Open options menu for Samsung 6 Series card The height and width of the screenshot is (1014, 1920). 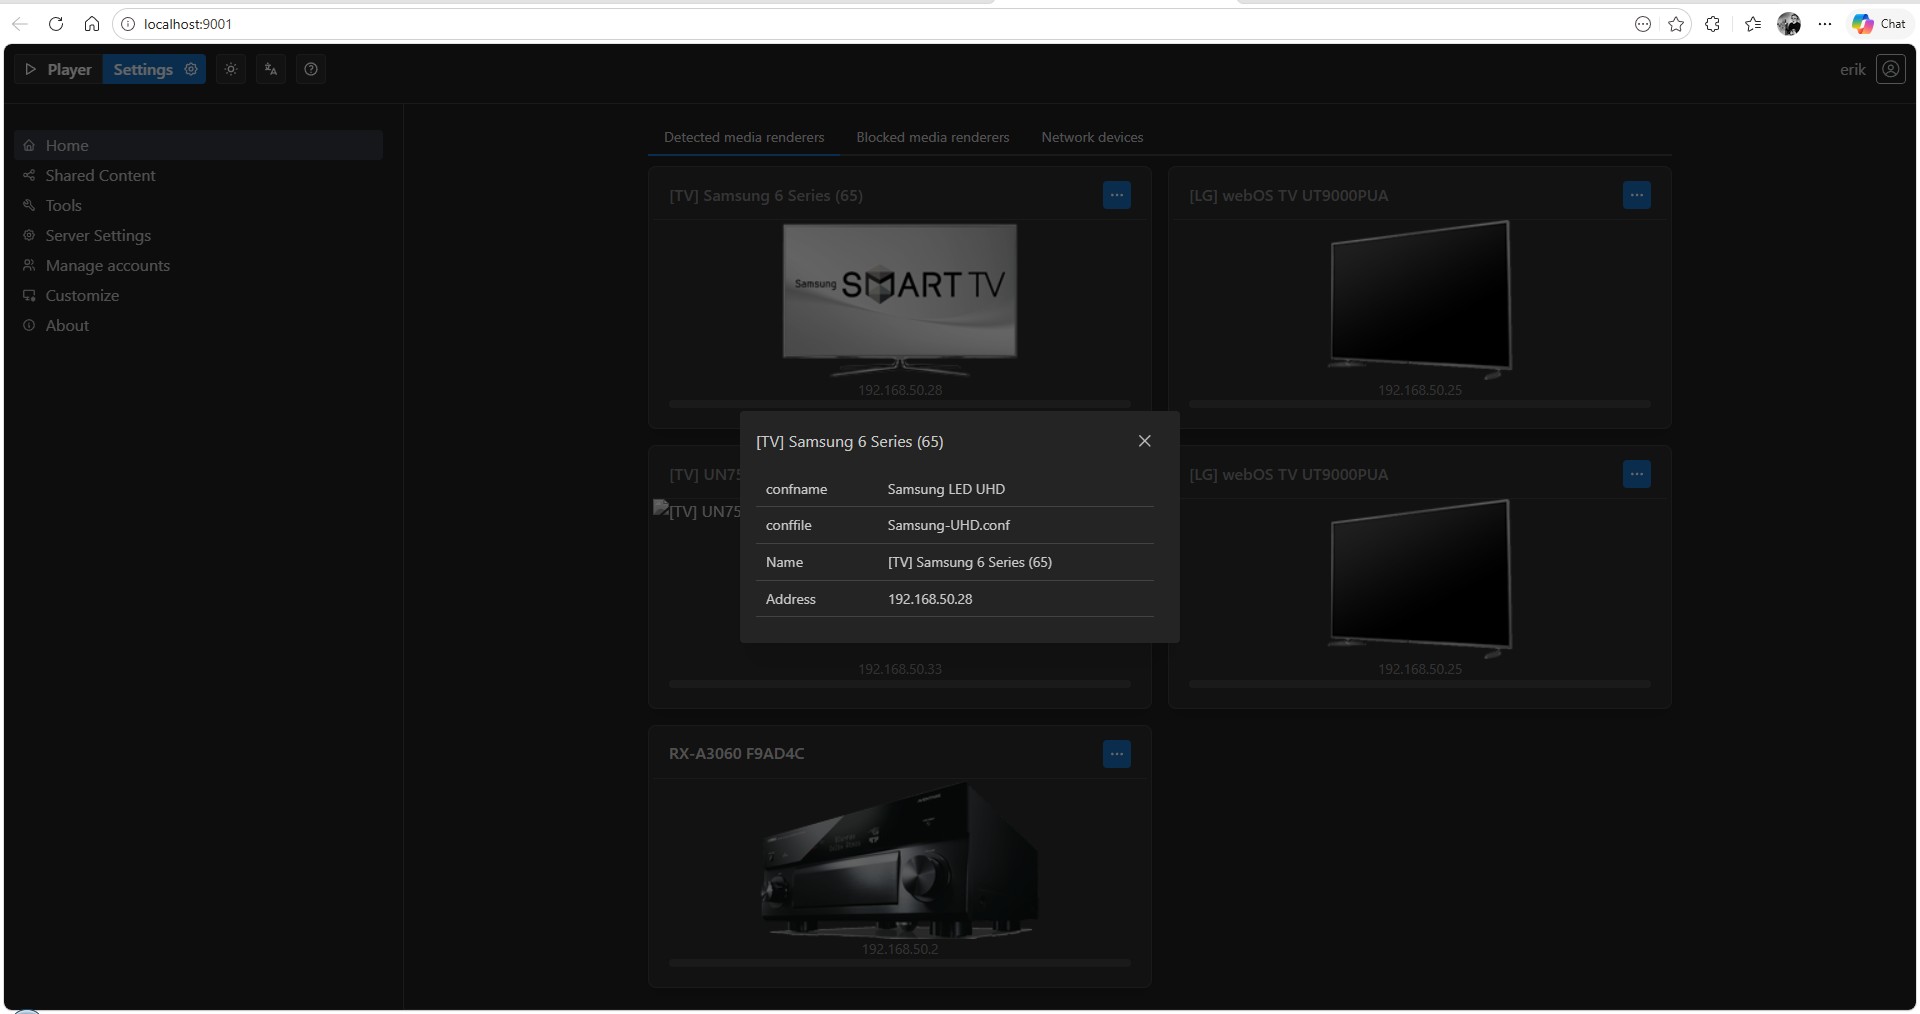point(1117,195)
